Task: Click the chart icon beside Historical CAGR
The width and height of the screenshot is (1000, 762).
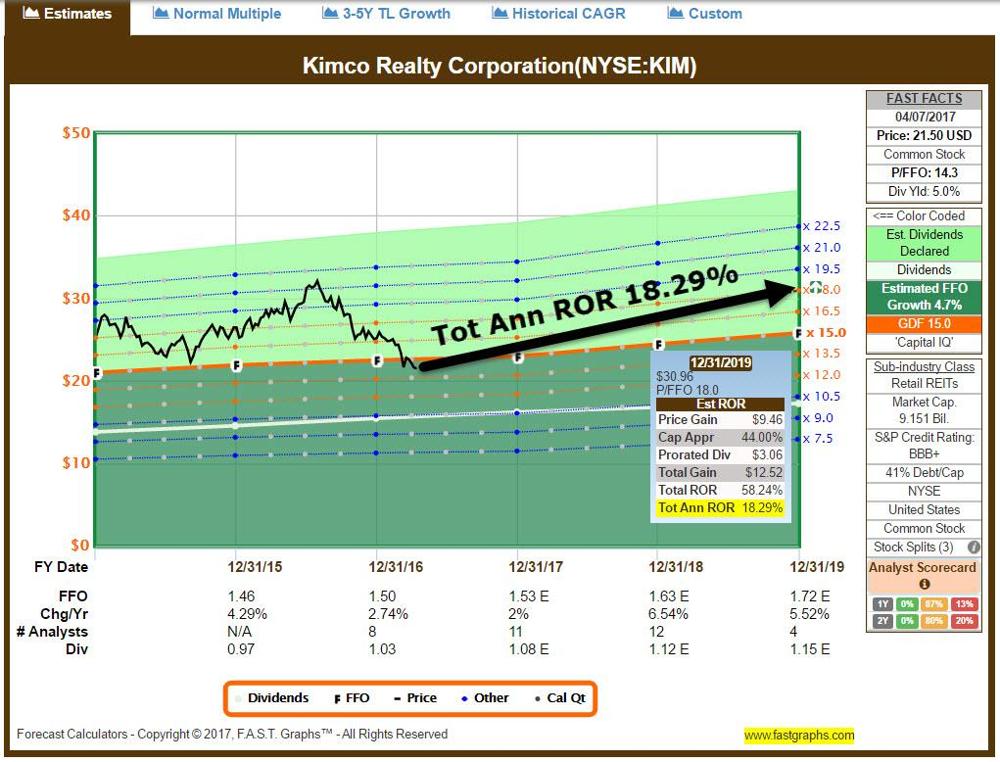Action: [500, 13]
